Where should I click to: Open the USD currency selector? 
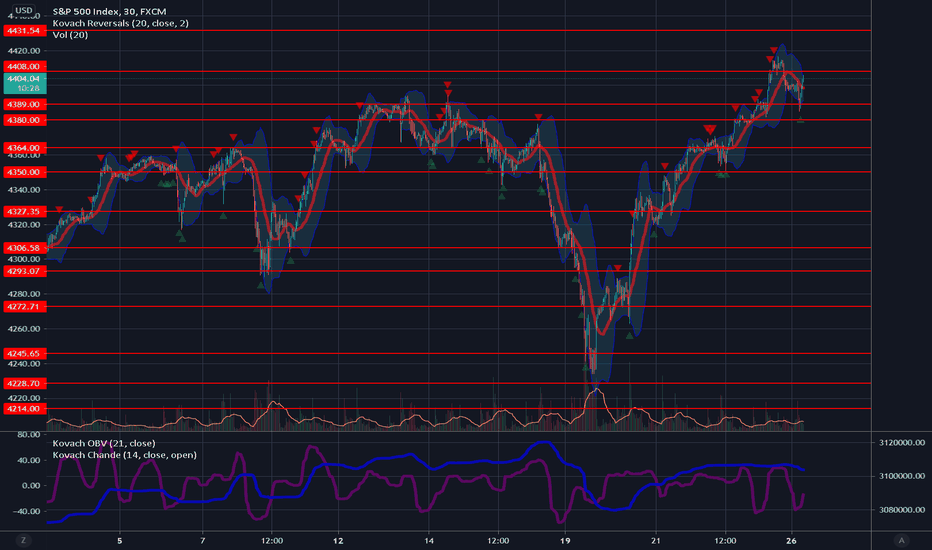24,10
